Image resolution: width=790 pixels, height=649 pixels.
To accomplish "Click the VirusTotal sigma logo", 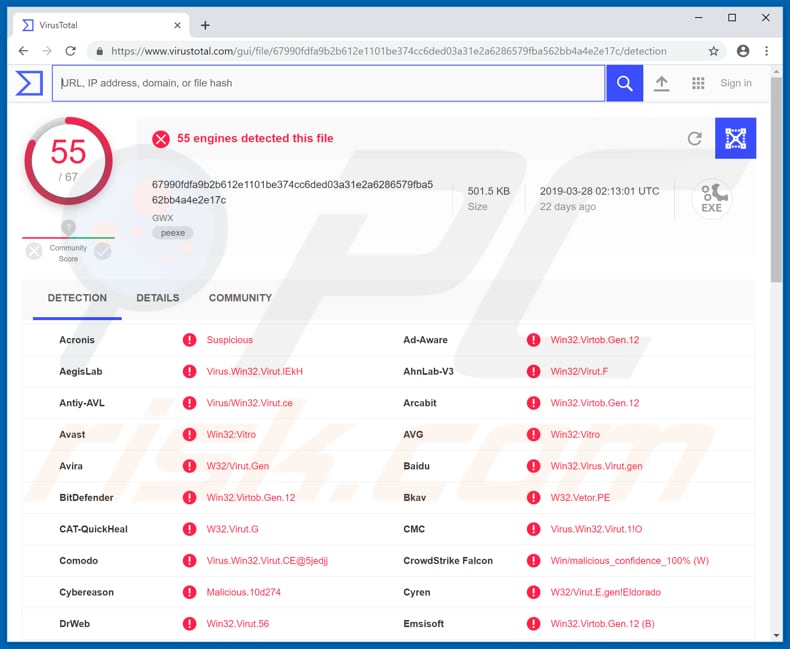I will pyautogui.click(x=29, y=83).
